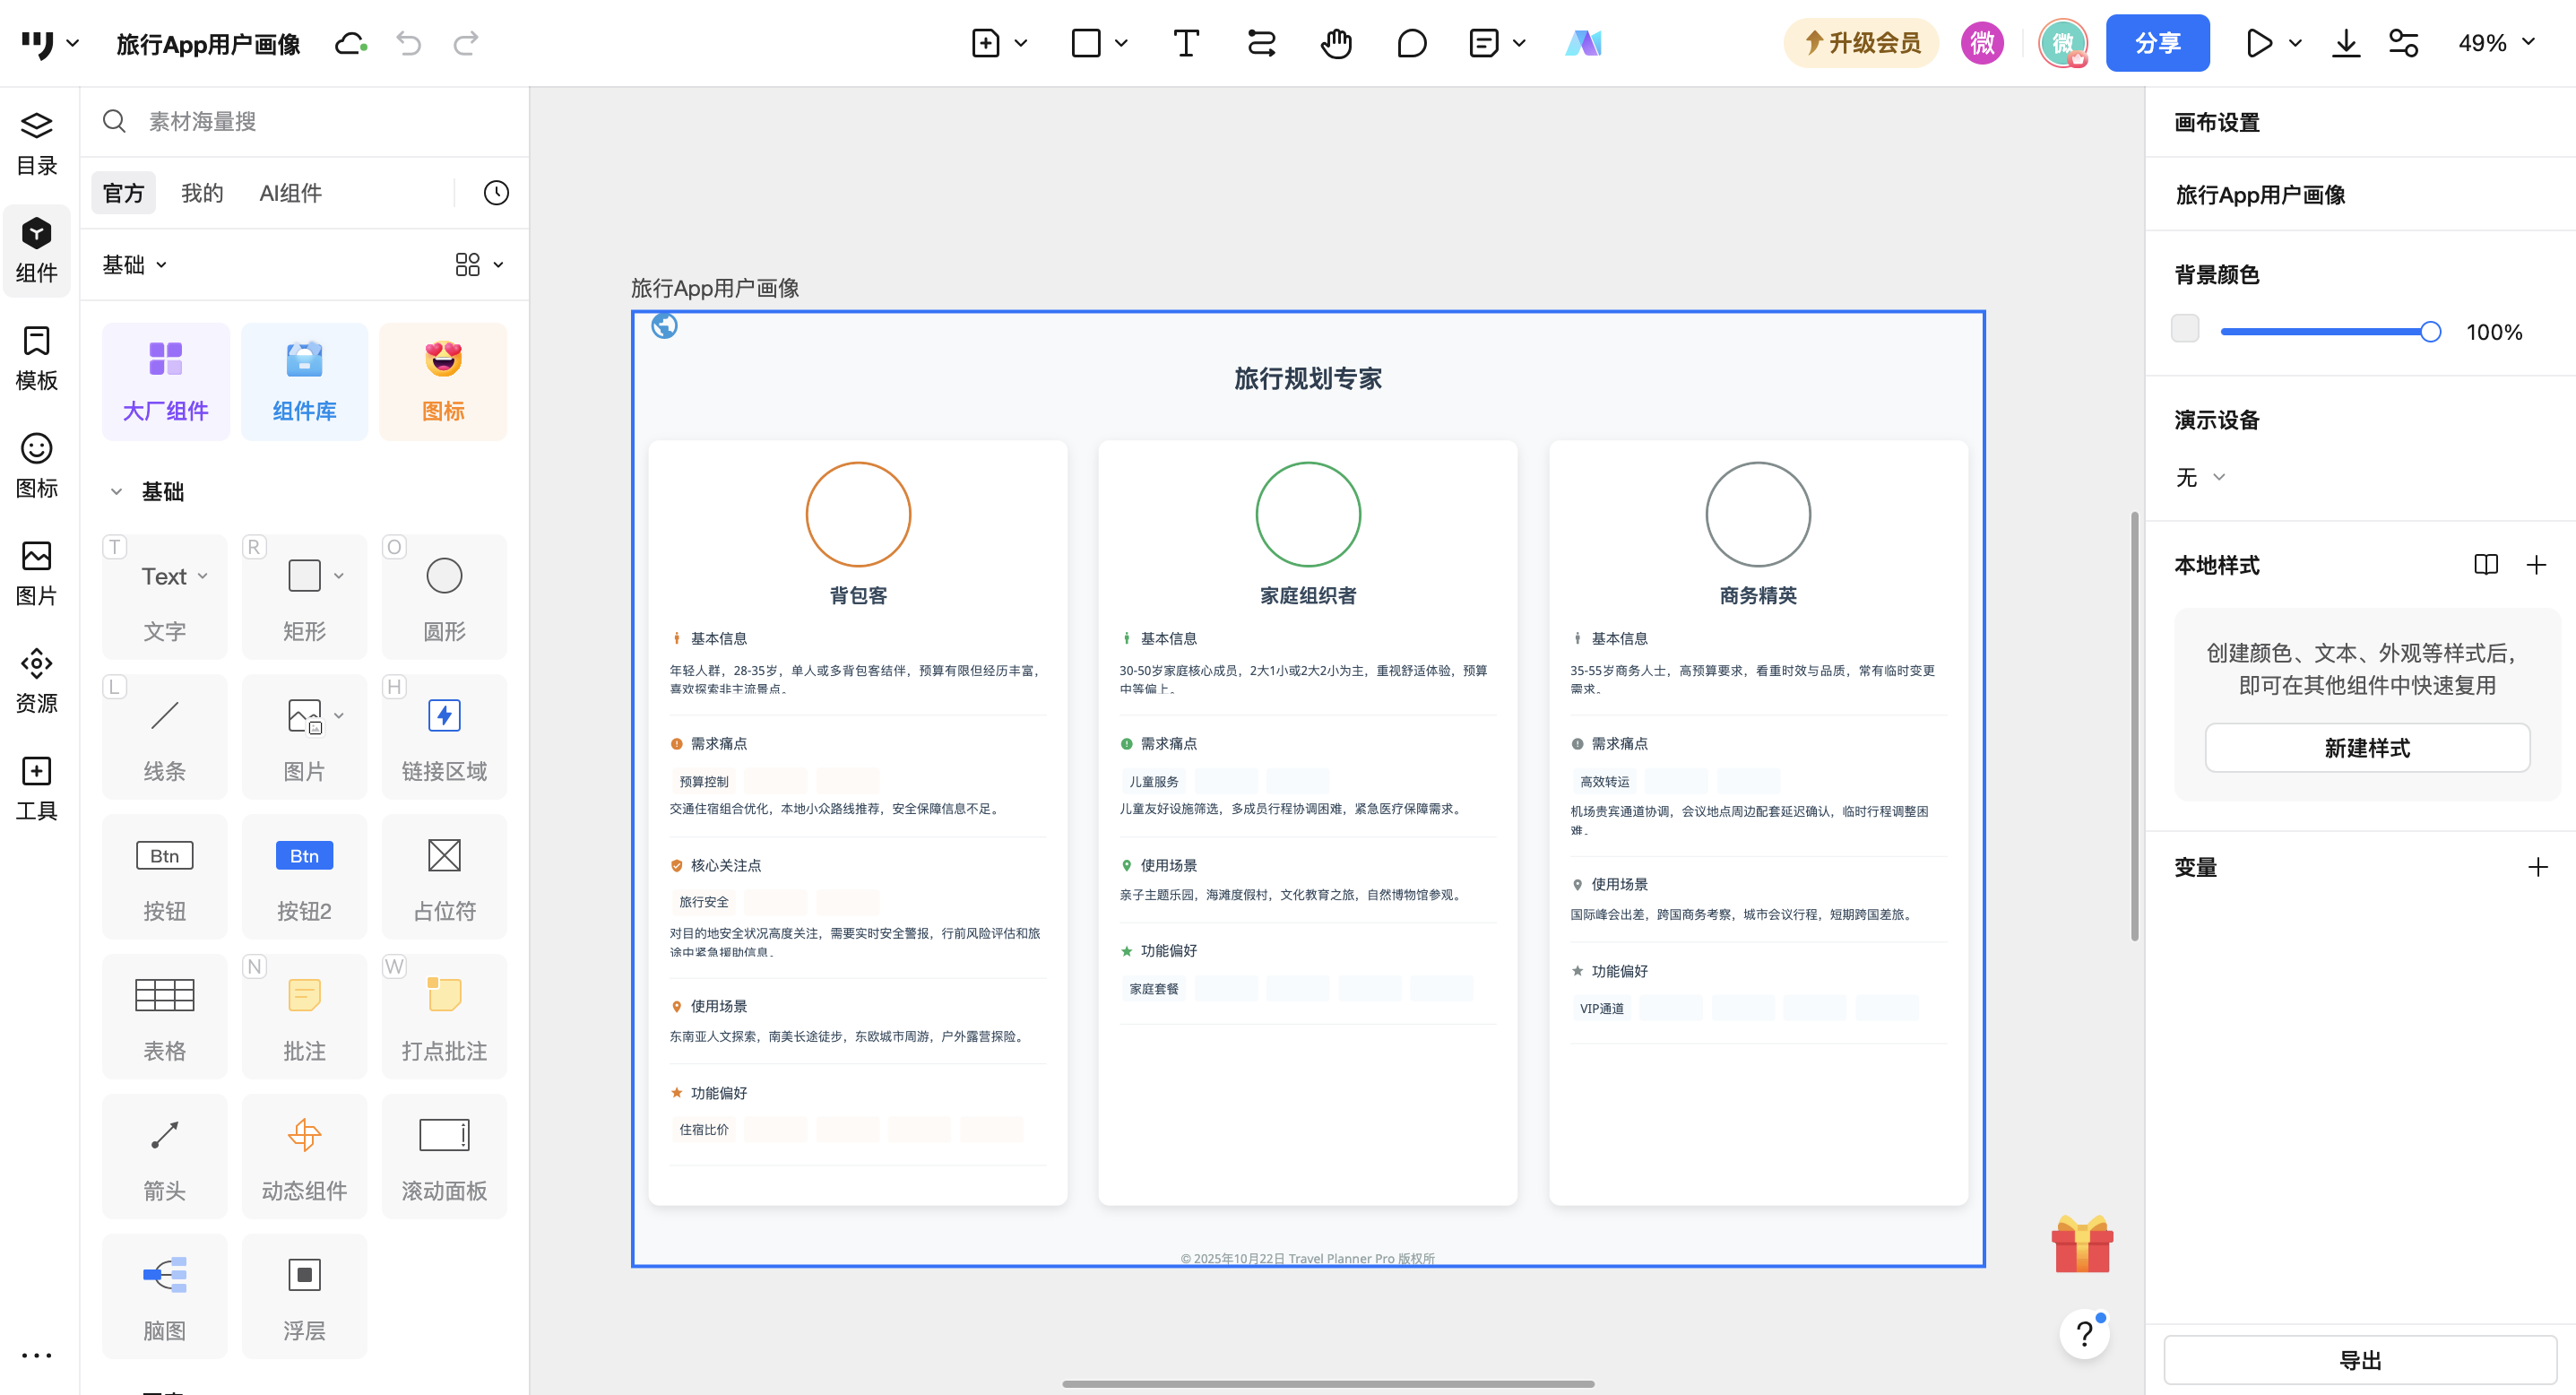Click the 分享 share button
This screenshot has width=2576, height=1395.
[x=2157, y=43]
